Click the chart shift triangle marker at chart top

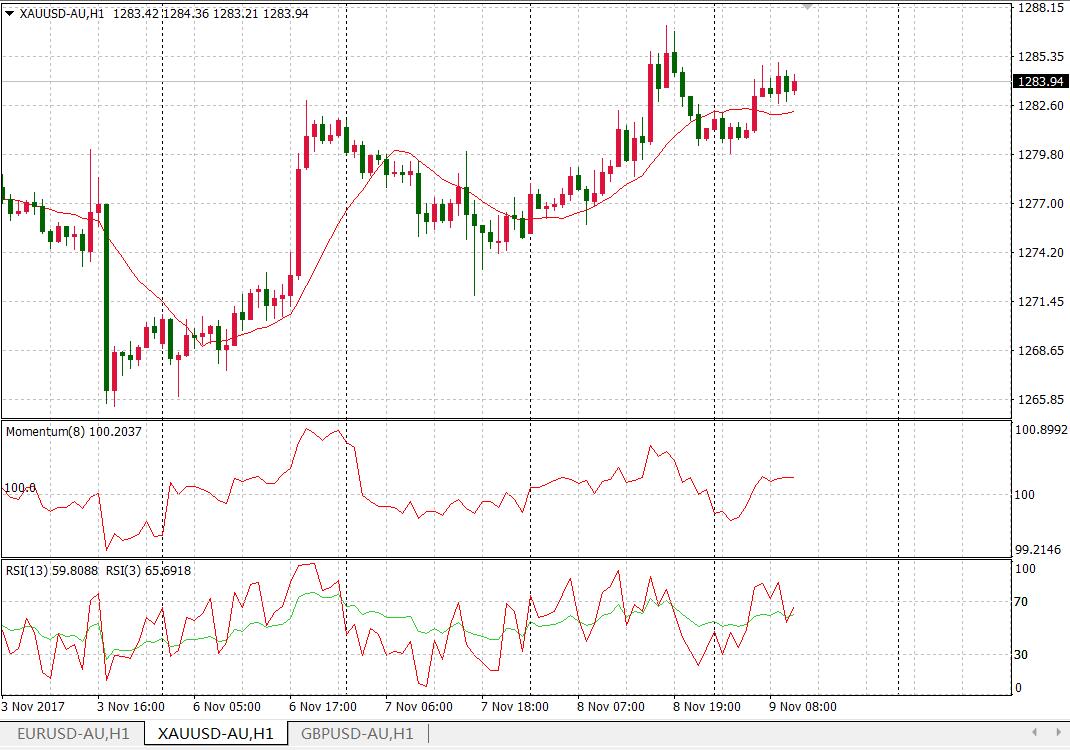(x=808, y=7)
